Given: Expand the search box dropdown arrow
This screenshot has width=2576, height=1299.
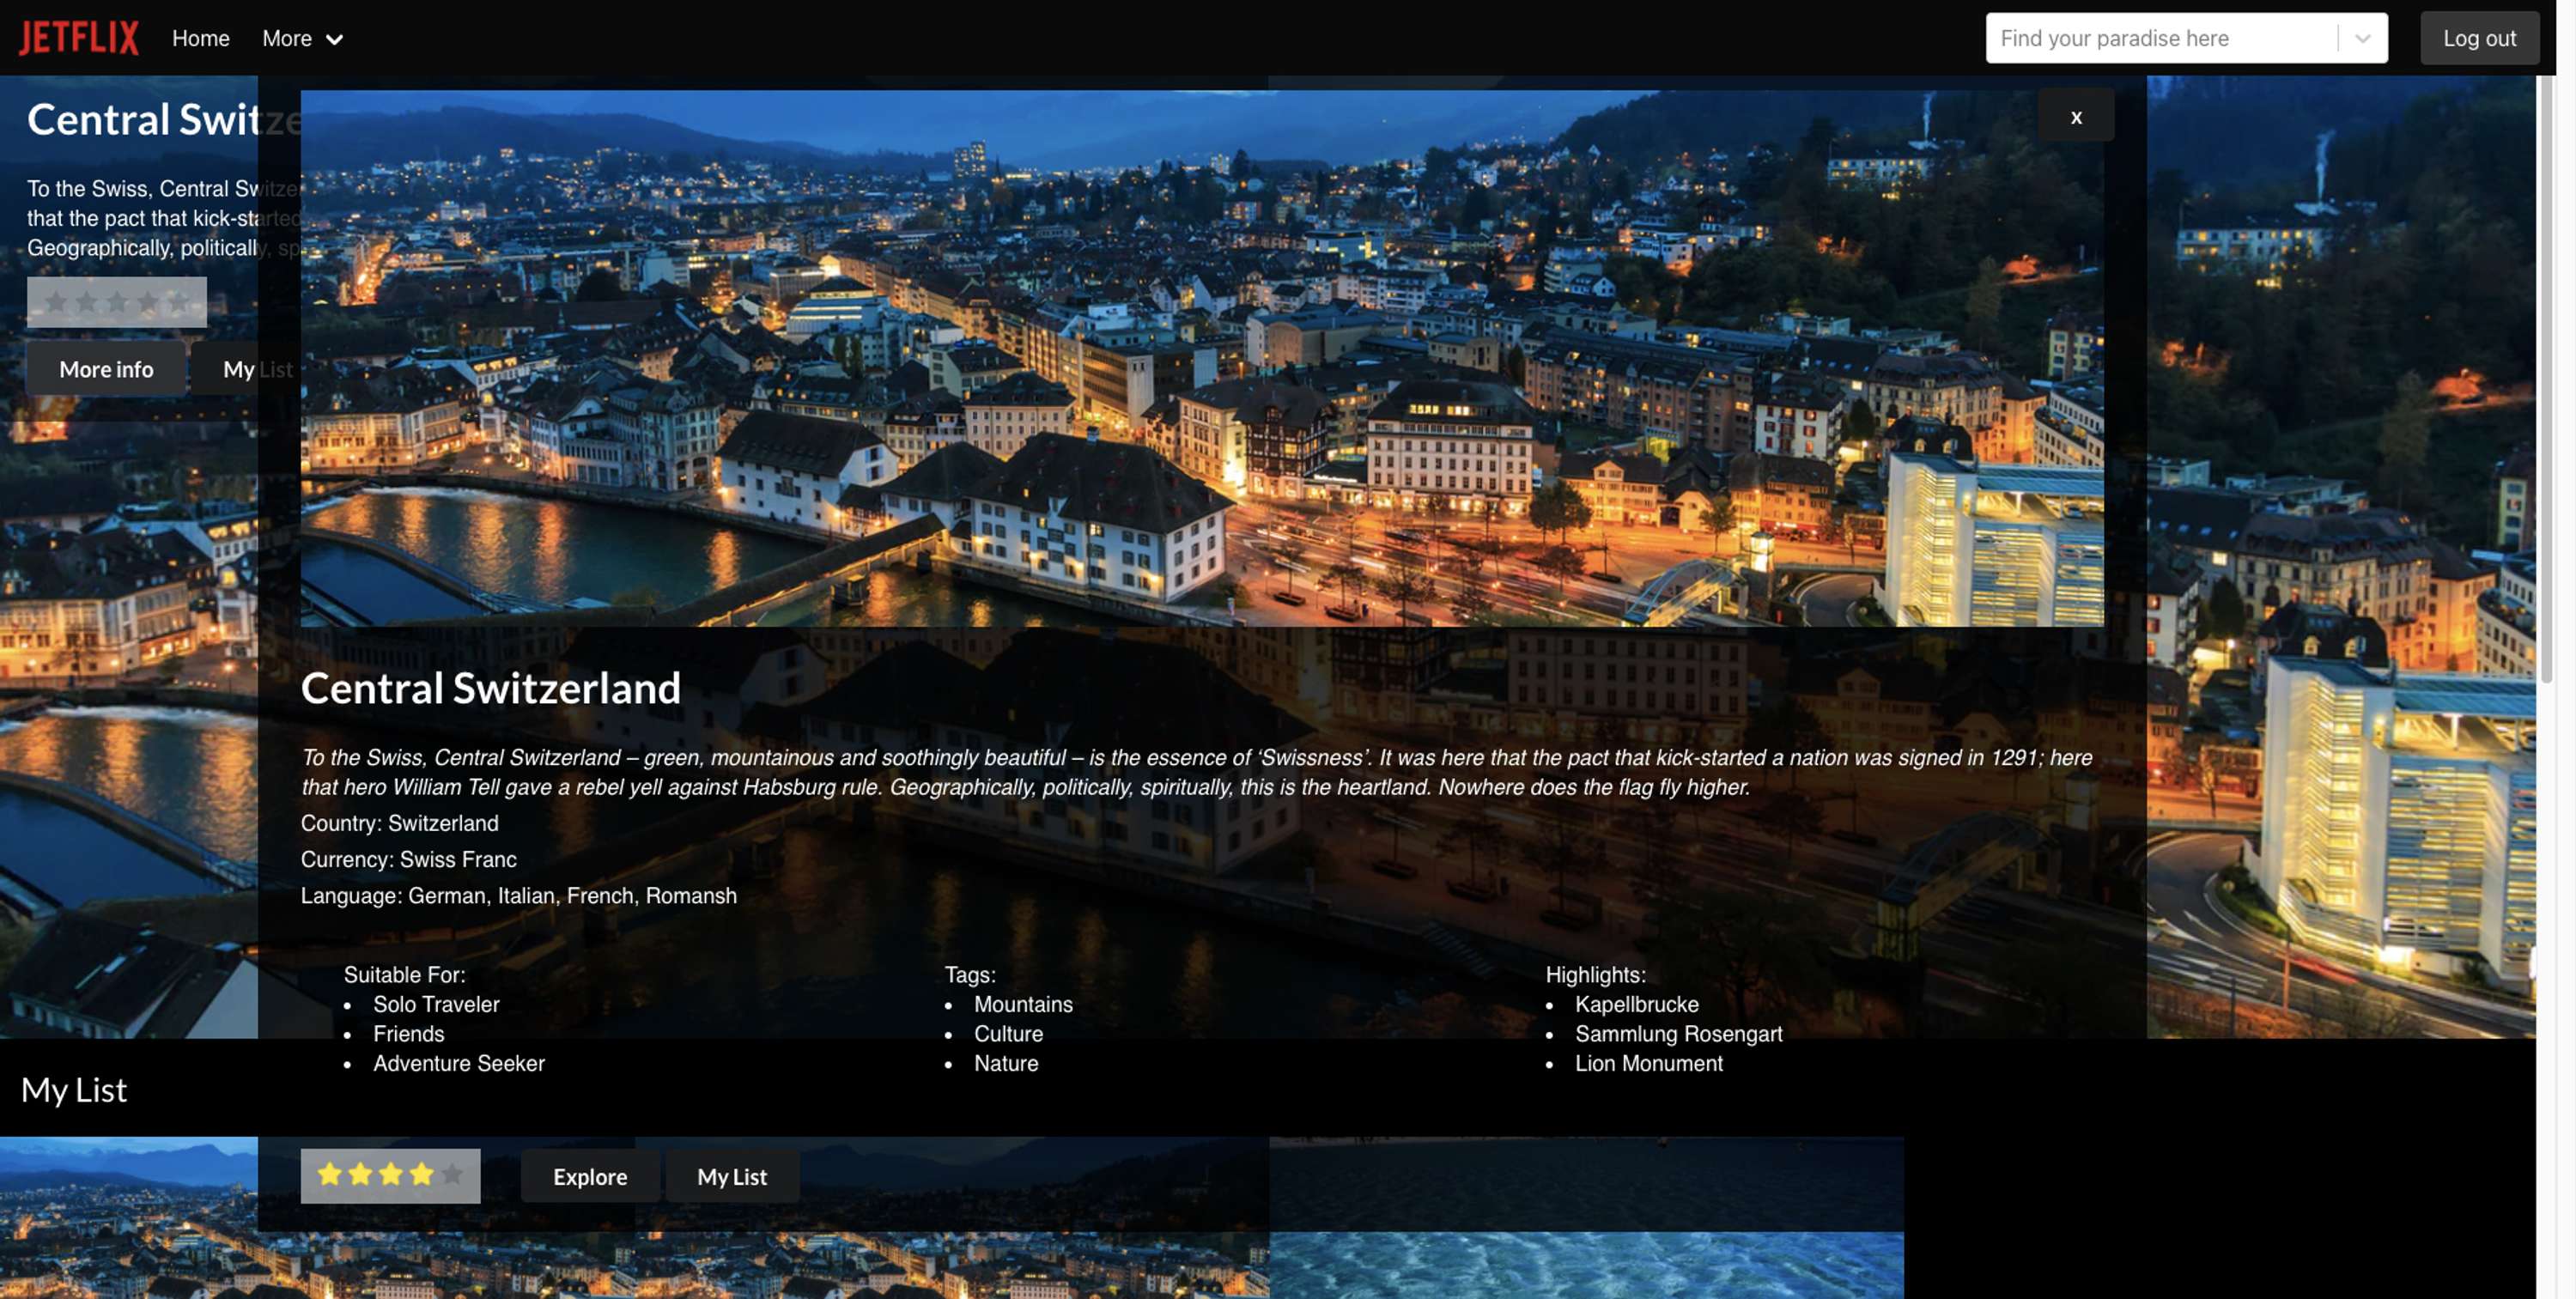Looking at the screenshot, I should tap(2363, 38).
